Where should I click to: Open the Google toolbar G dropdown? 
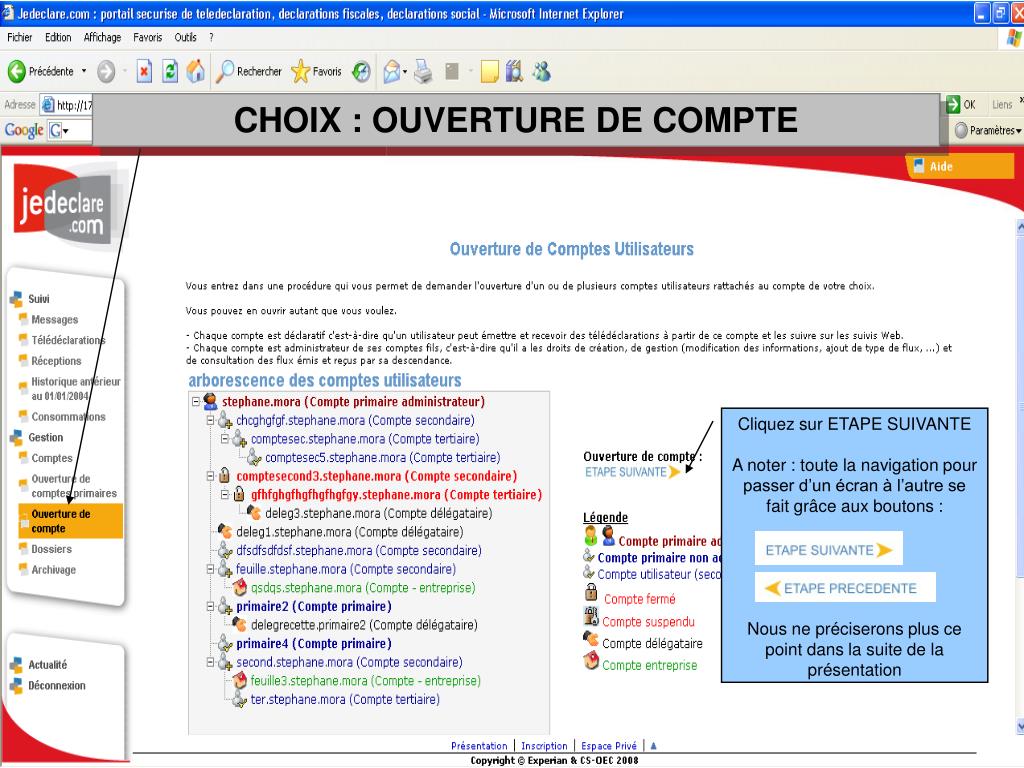point(59,131)
